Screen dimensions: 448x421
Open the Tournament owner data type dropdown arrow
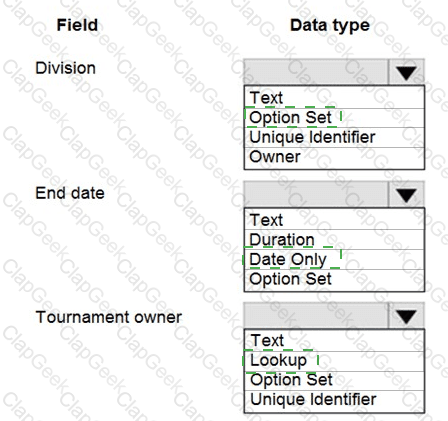406,316
